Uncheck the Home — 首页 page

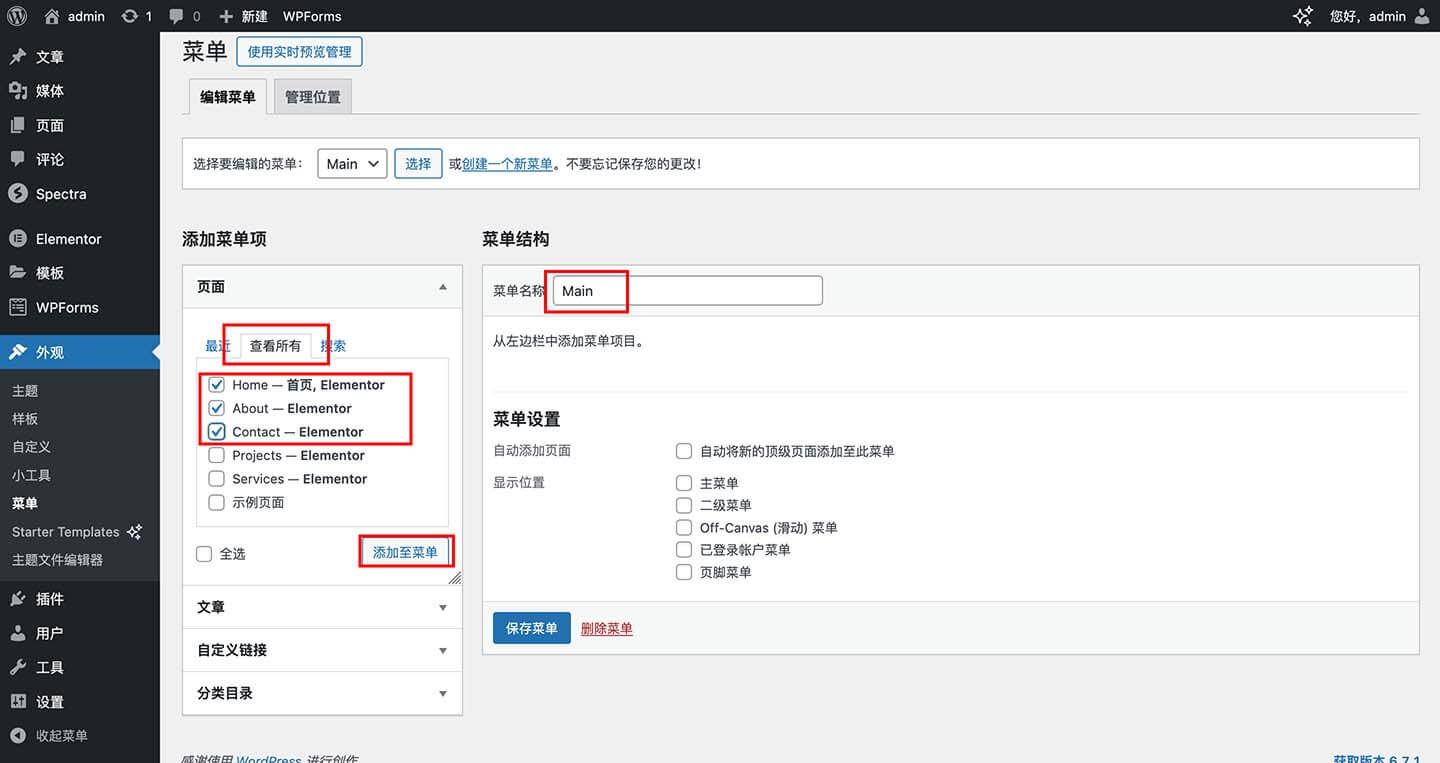click(216, 385)
